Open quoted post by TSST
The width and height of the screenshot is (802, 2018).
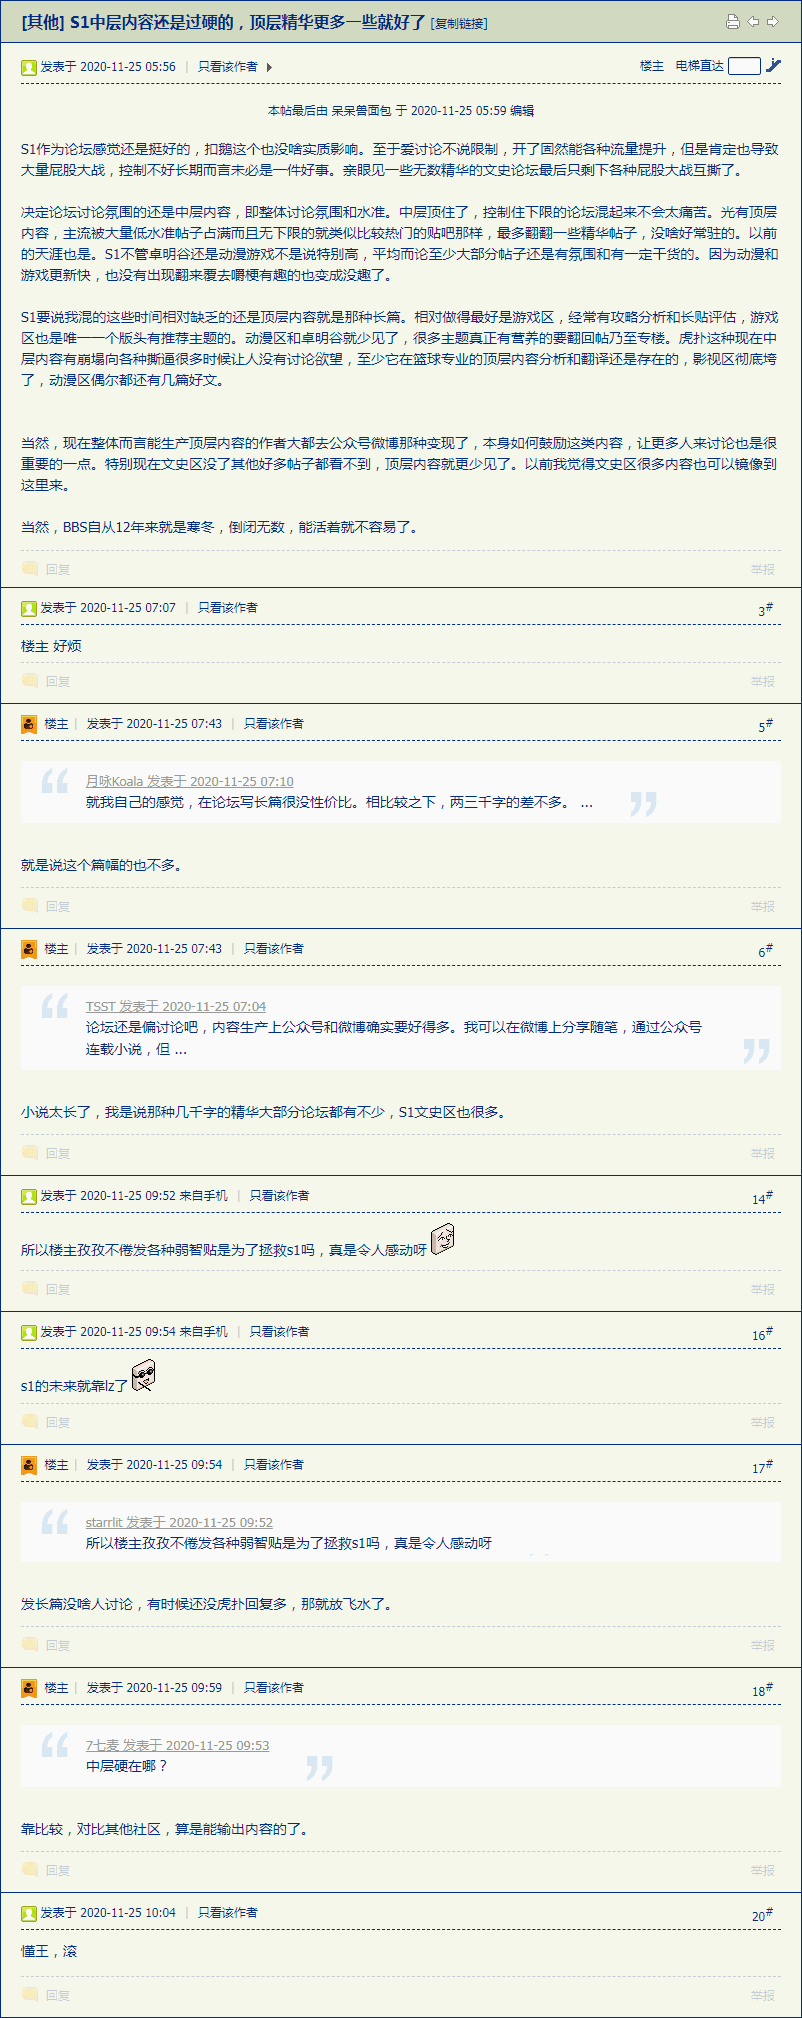click(175, 1006)
